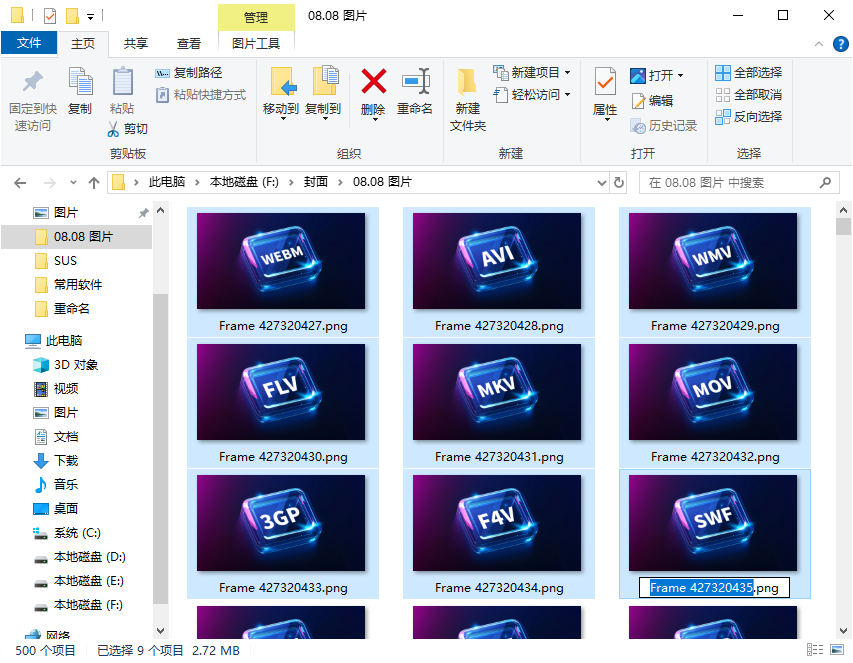853x663 pixels.
Task: Select the WEBM thumbnail Frame 427320427.png
Action: pyautogui.click(x=283, y=272)
